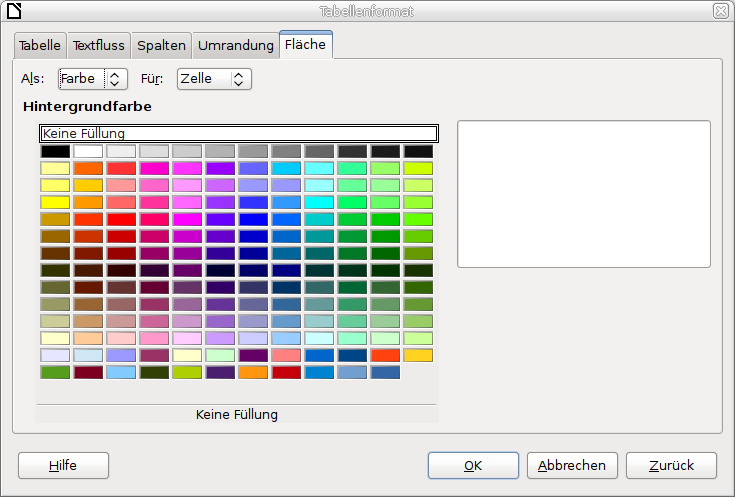This screenshot has height=497, width=735.
Task: Activate the Fläche tab
Action: click(306, 45)
